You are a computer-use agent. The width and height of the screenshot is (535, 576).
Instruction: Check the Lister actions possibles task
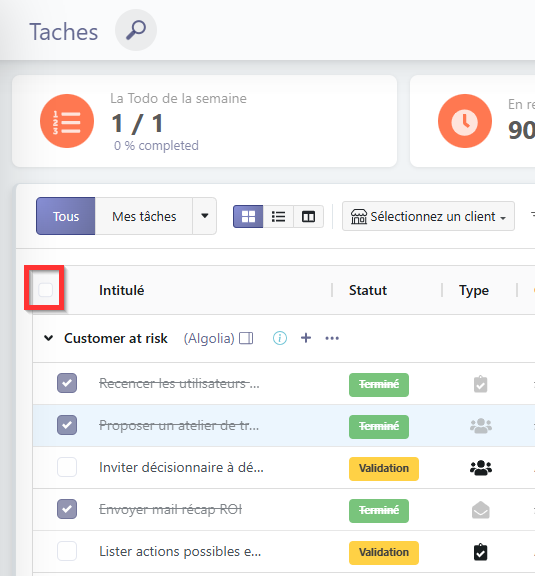click(67, 551)
